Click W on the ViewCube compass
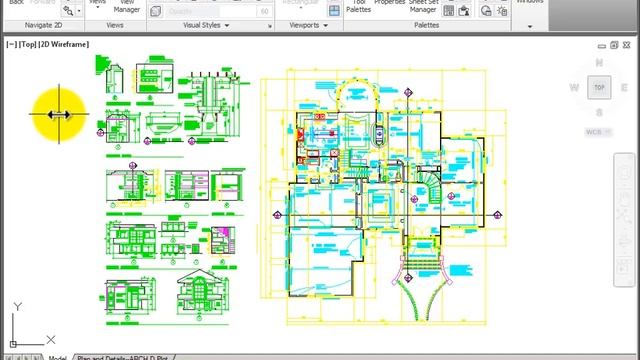This screenshot has height=360, width=640. (x=574, y=88)
